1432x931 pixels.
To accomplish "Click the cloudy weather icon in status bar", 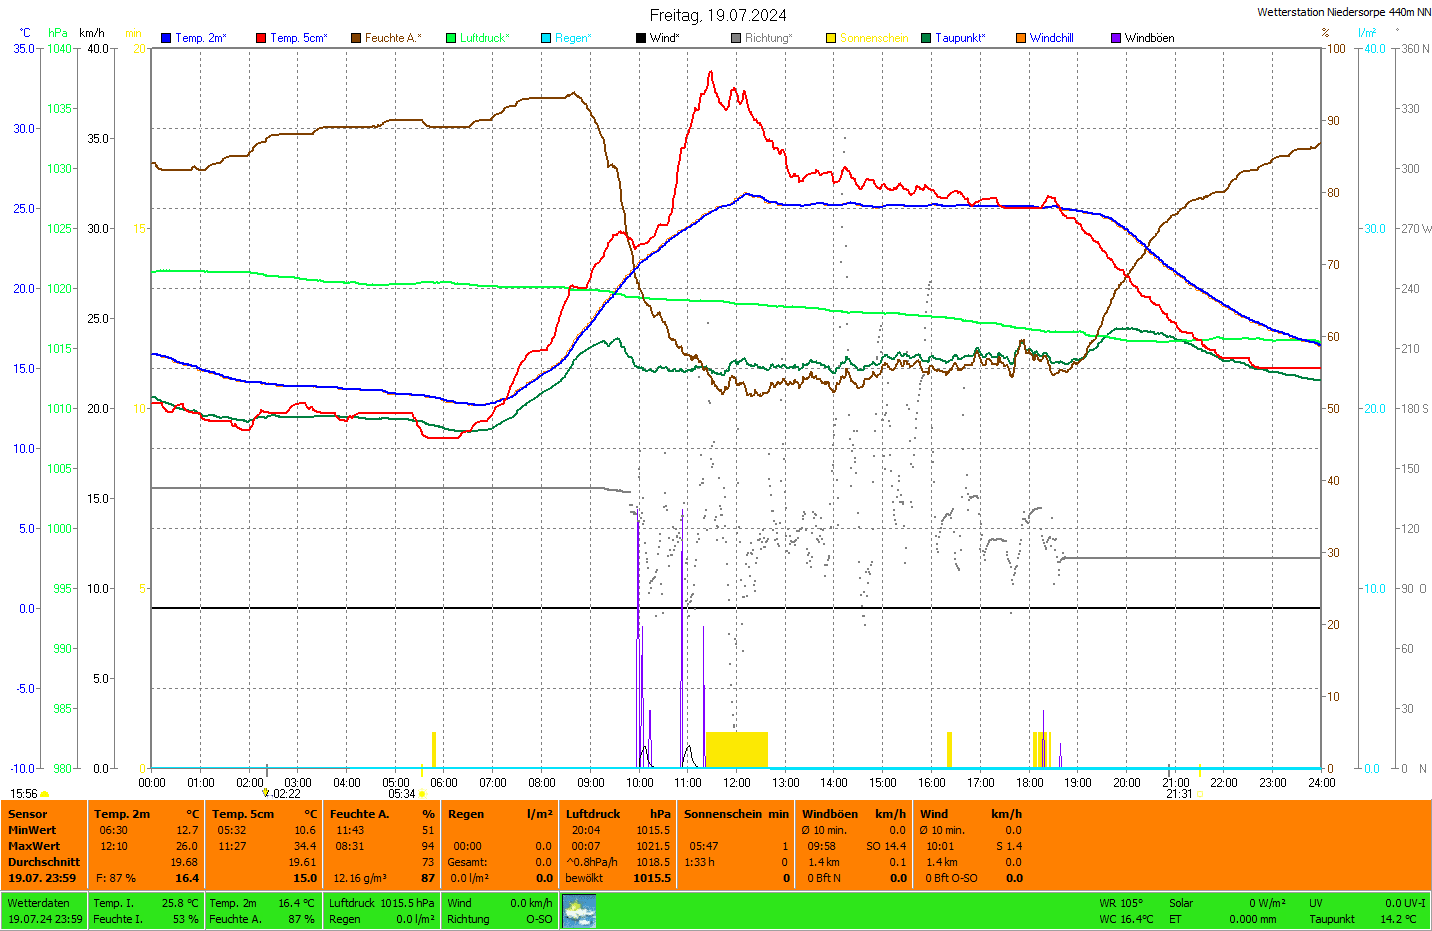I will point(579,911).
